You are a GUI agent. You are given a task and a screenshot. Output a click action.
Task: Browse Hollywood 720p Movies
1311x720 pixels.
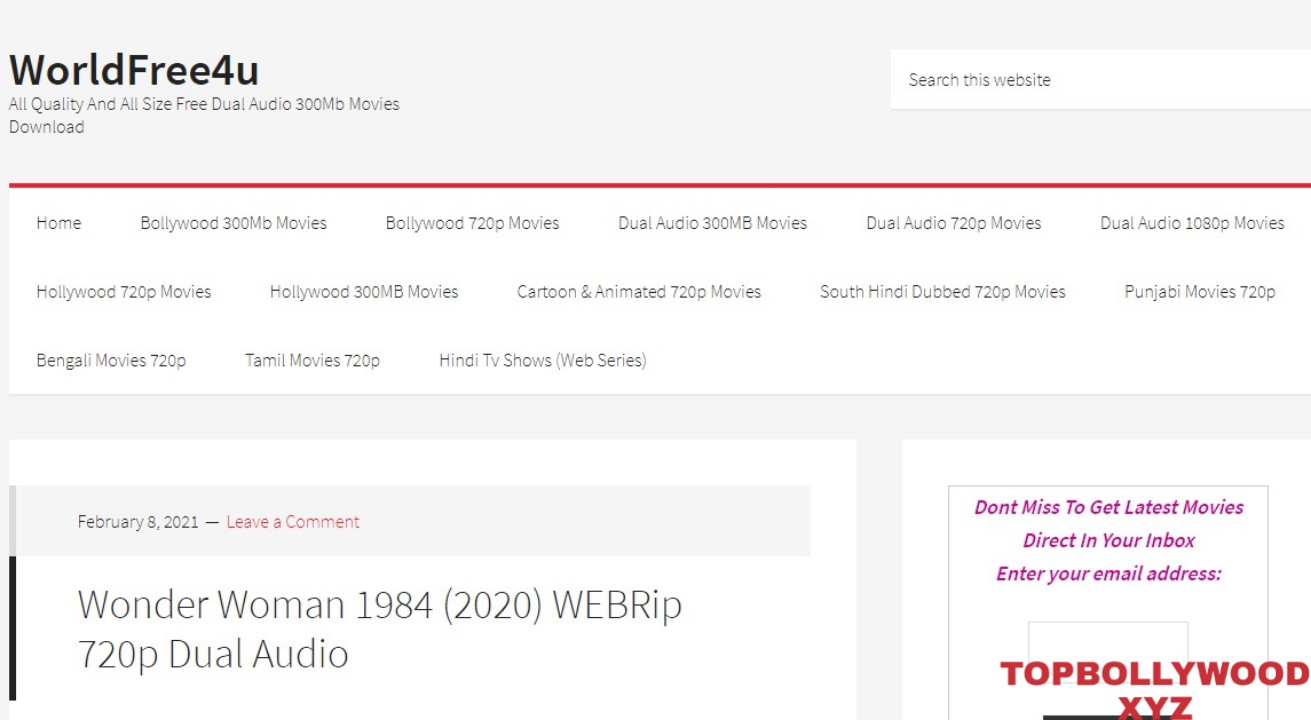tap(124, 292)
